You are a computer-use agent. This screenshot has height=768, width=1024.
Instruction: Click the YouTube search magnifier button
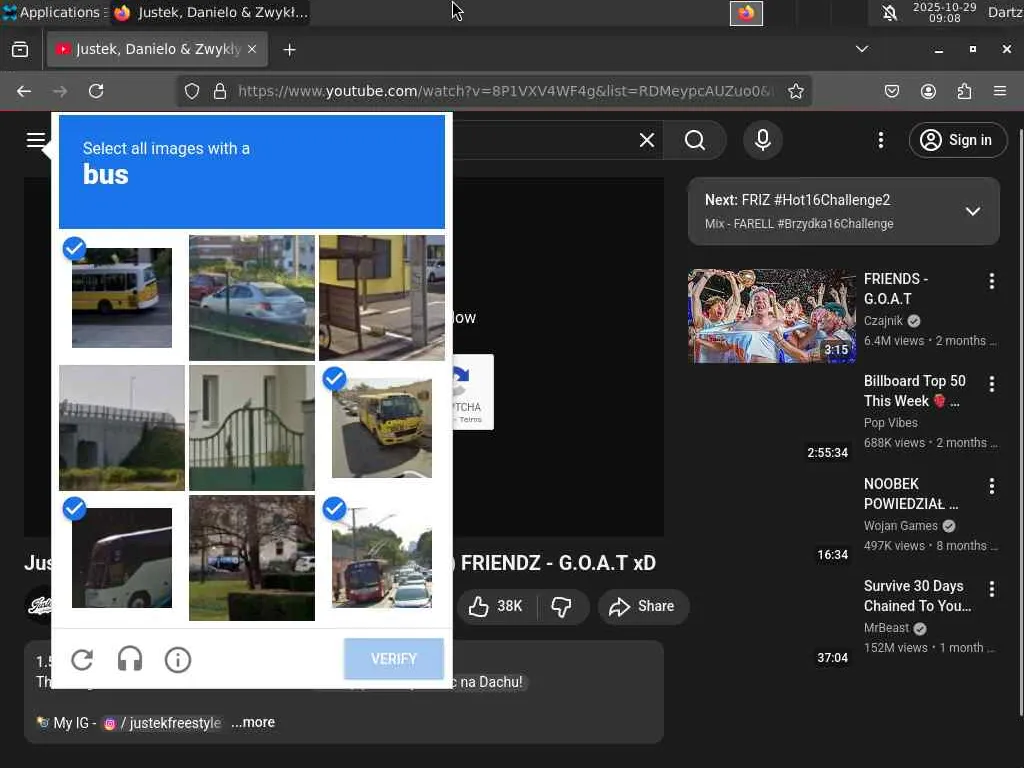(x=695, y=140)
